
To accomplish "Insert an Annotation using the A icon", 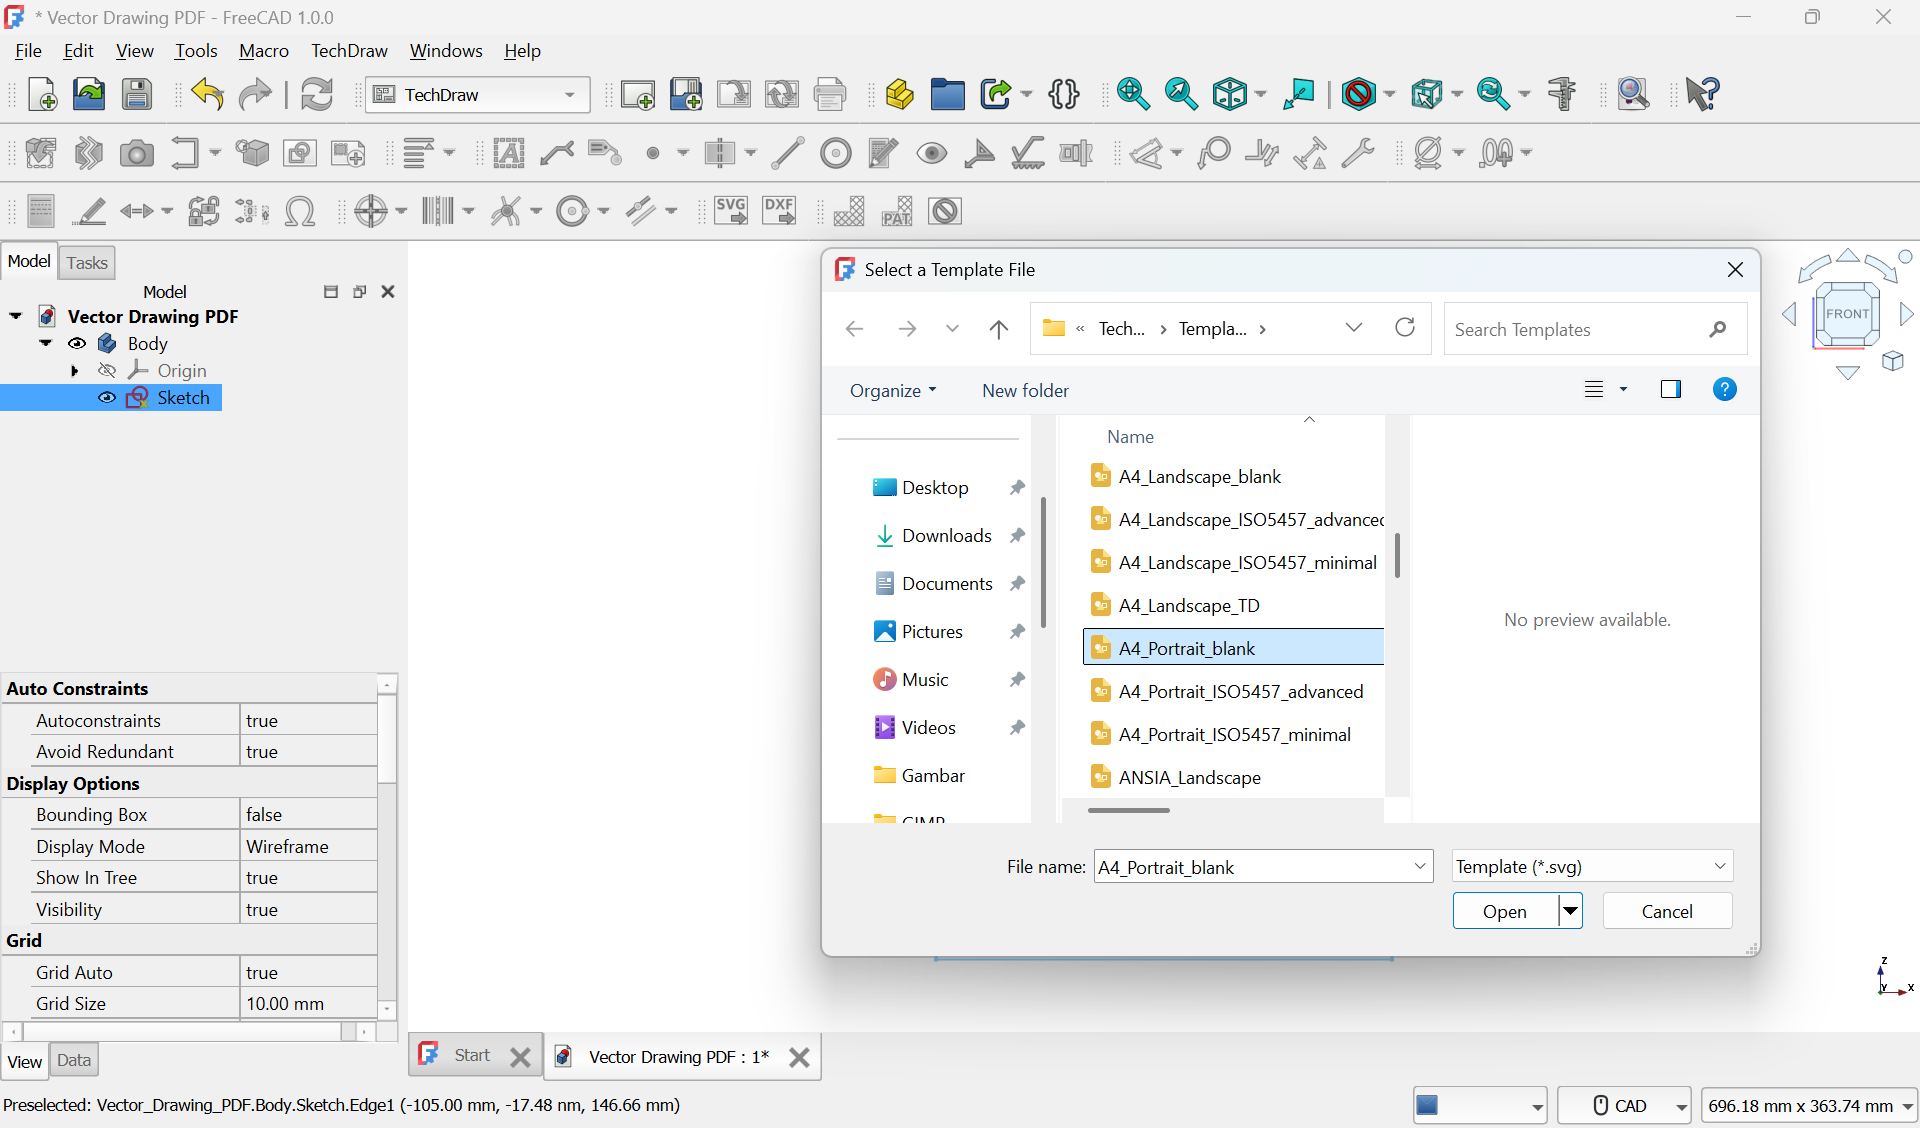I will tap(510, 153).
